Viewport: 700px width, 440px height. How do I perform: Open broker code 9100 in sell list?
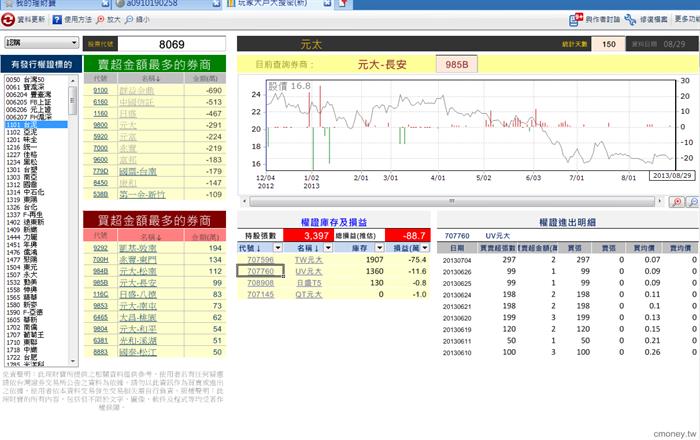(x=100, y=91)
